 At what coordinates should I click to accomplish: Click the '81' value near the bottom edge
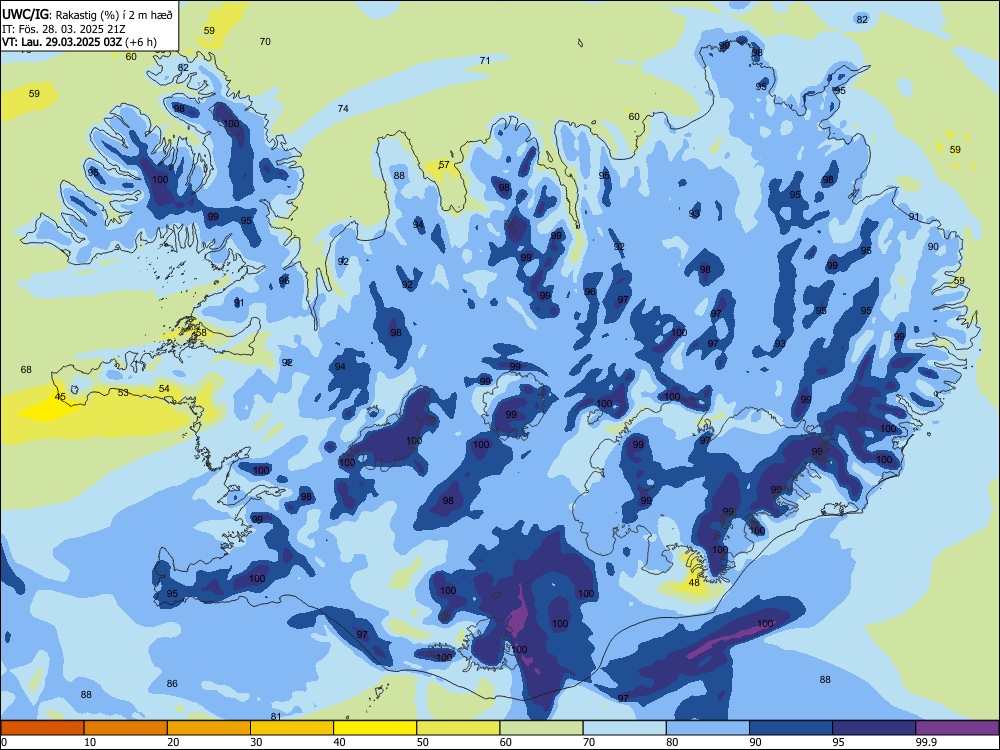(276, 716)
